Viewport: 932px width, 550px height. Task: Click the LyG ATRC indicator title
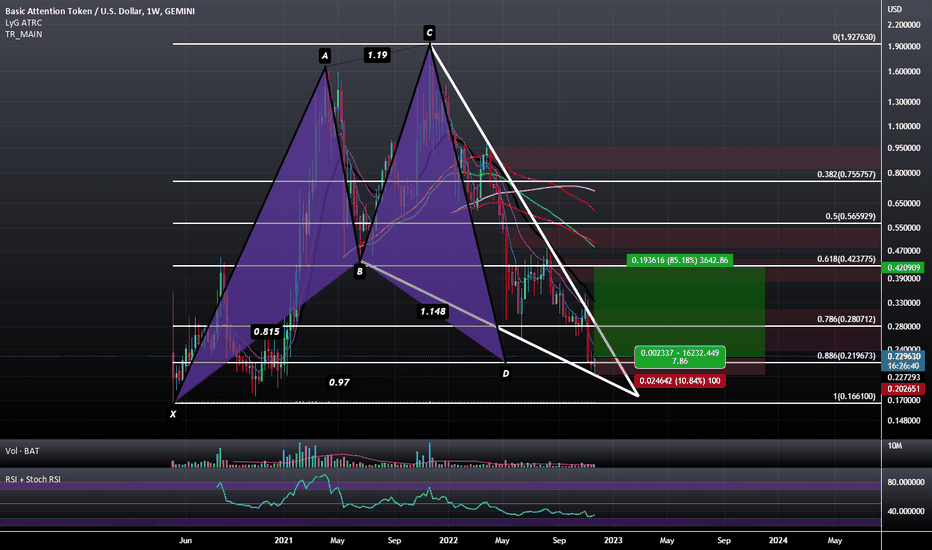(x=24, y=23)
